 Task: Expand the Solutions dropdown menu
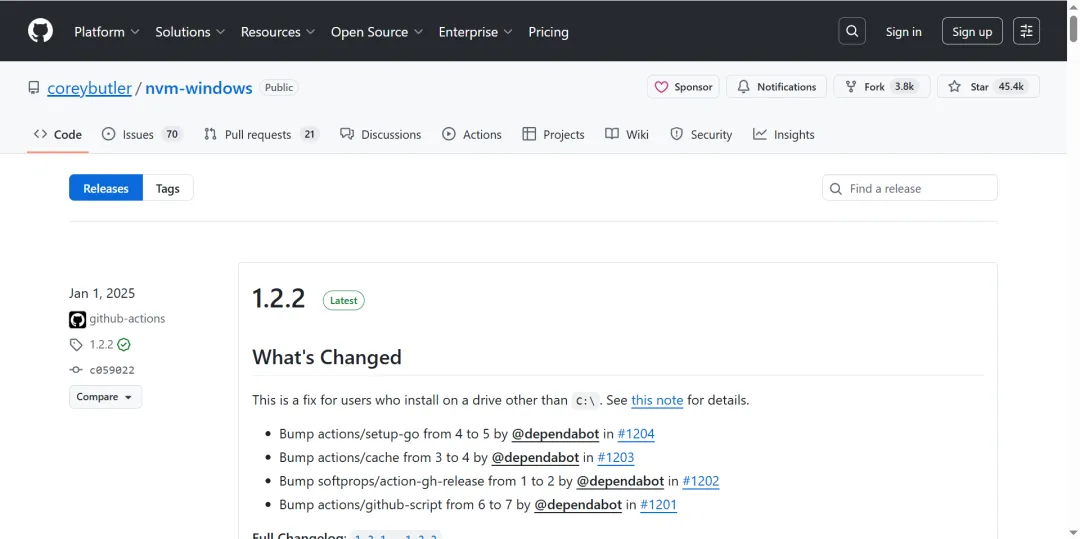(x=190, y=32)
